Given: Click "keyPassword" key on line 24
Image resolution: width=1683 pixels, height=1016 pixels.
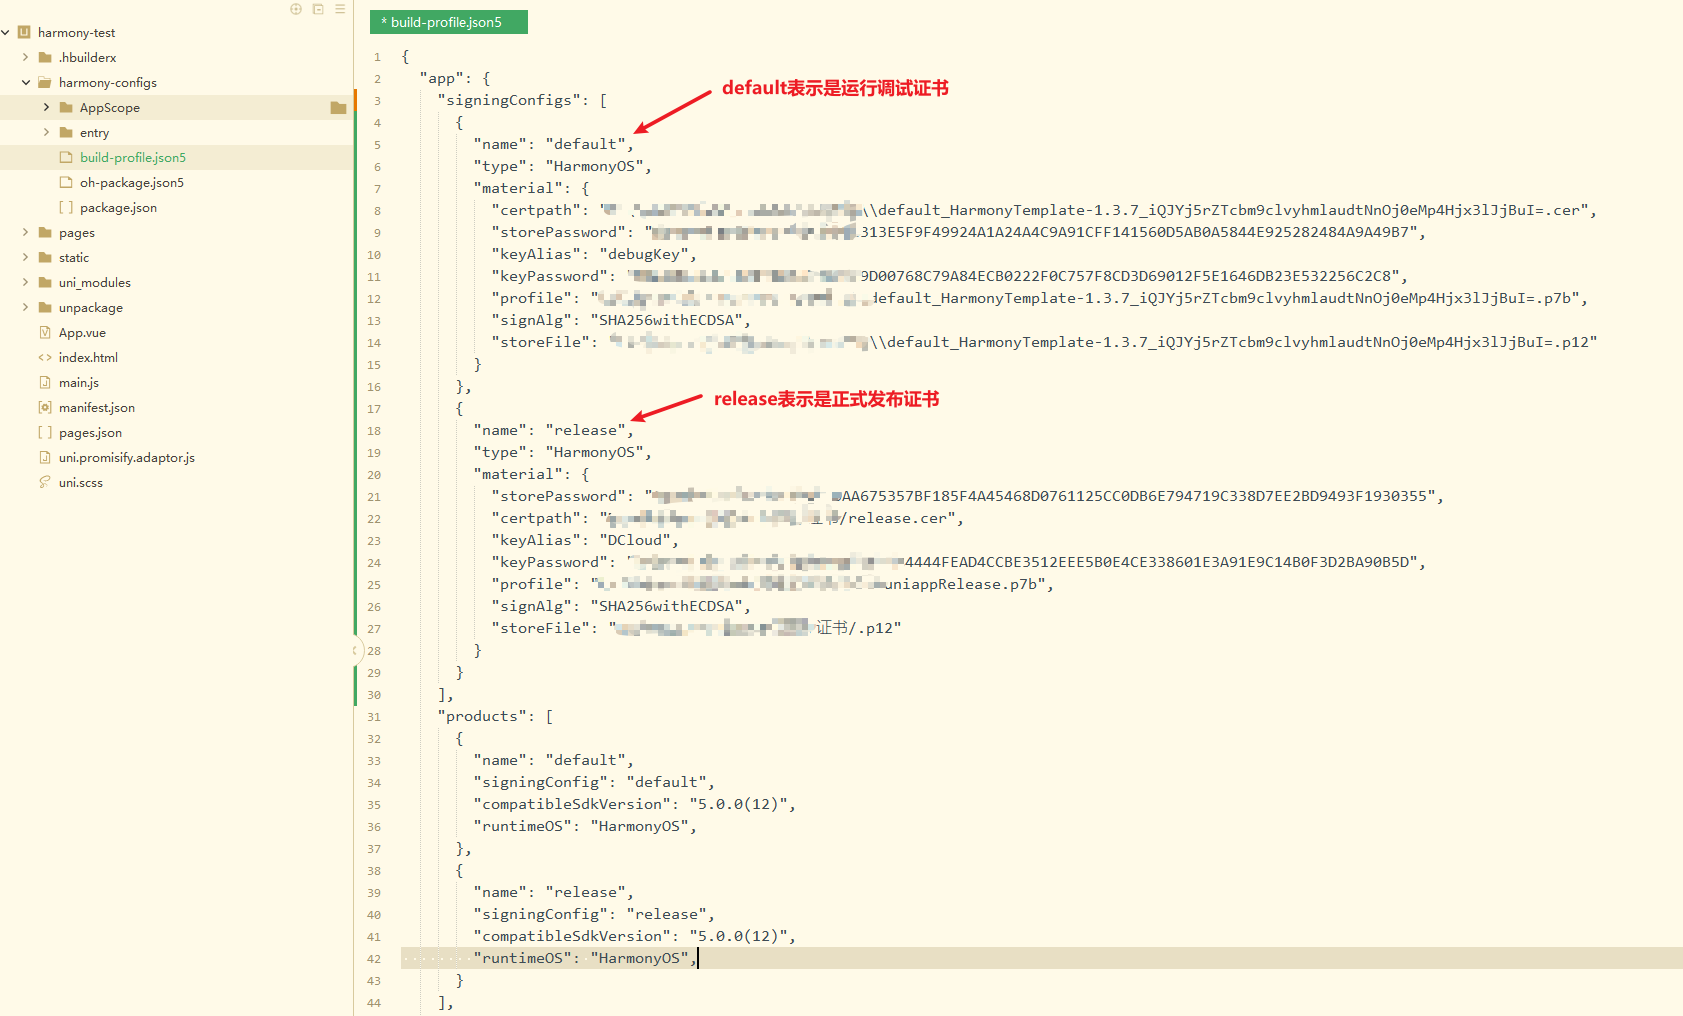Looking at the screenshot, I should coord(549,562).
